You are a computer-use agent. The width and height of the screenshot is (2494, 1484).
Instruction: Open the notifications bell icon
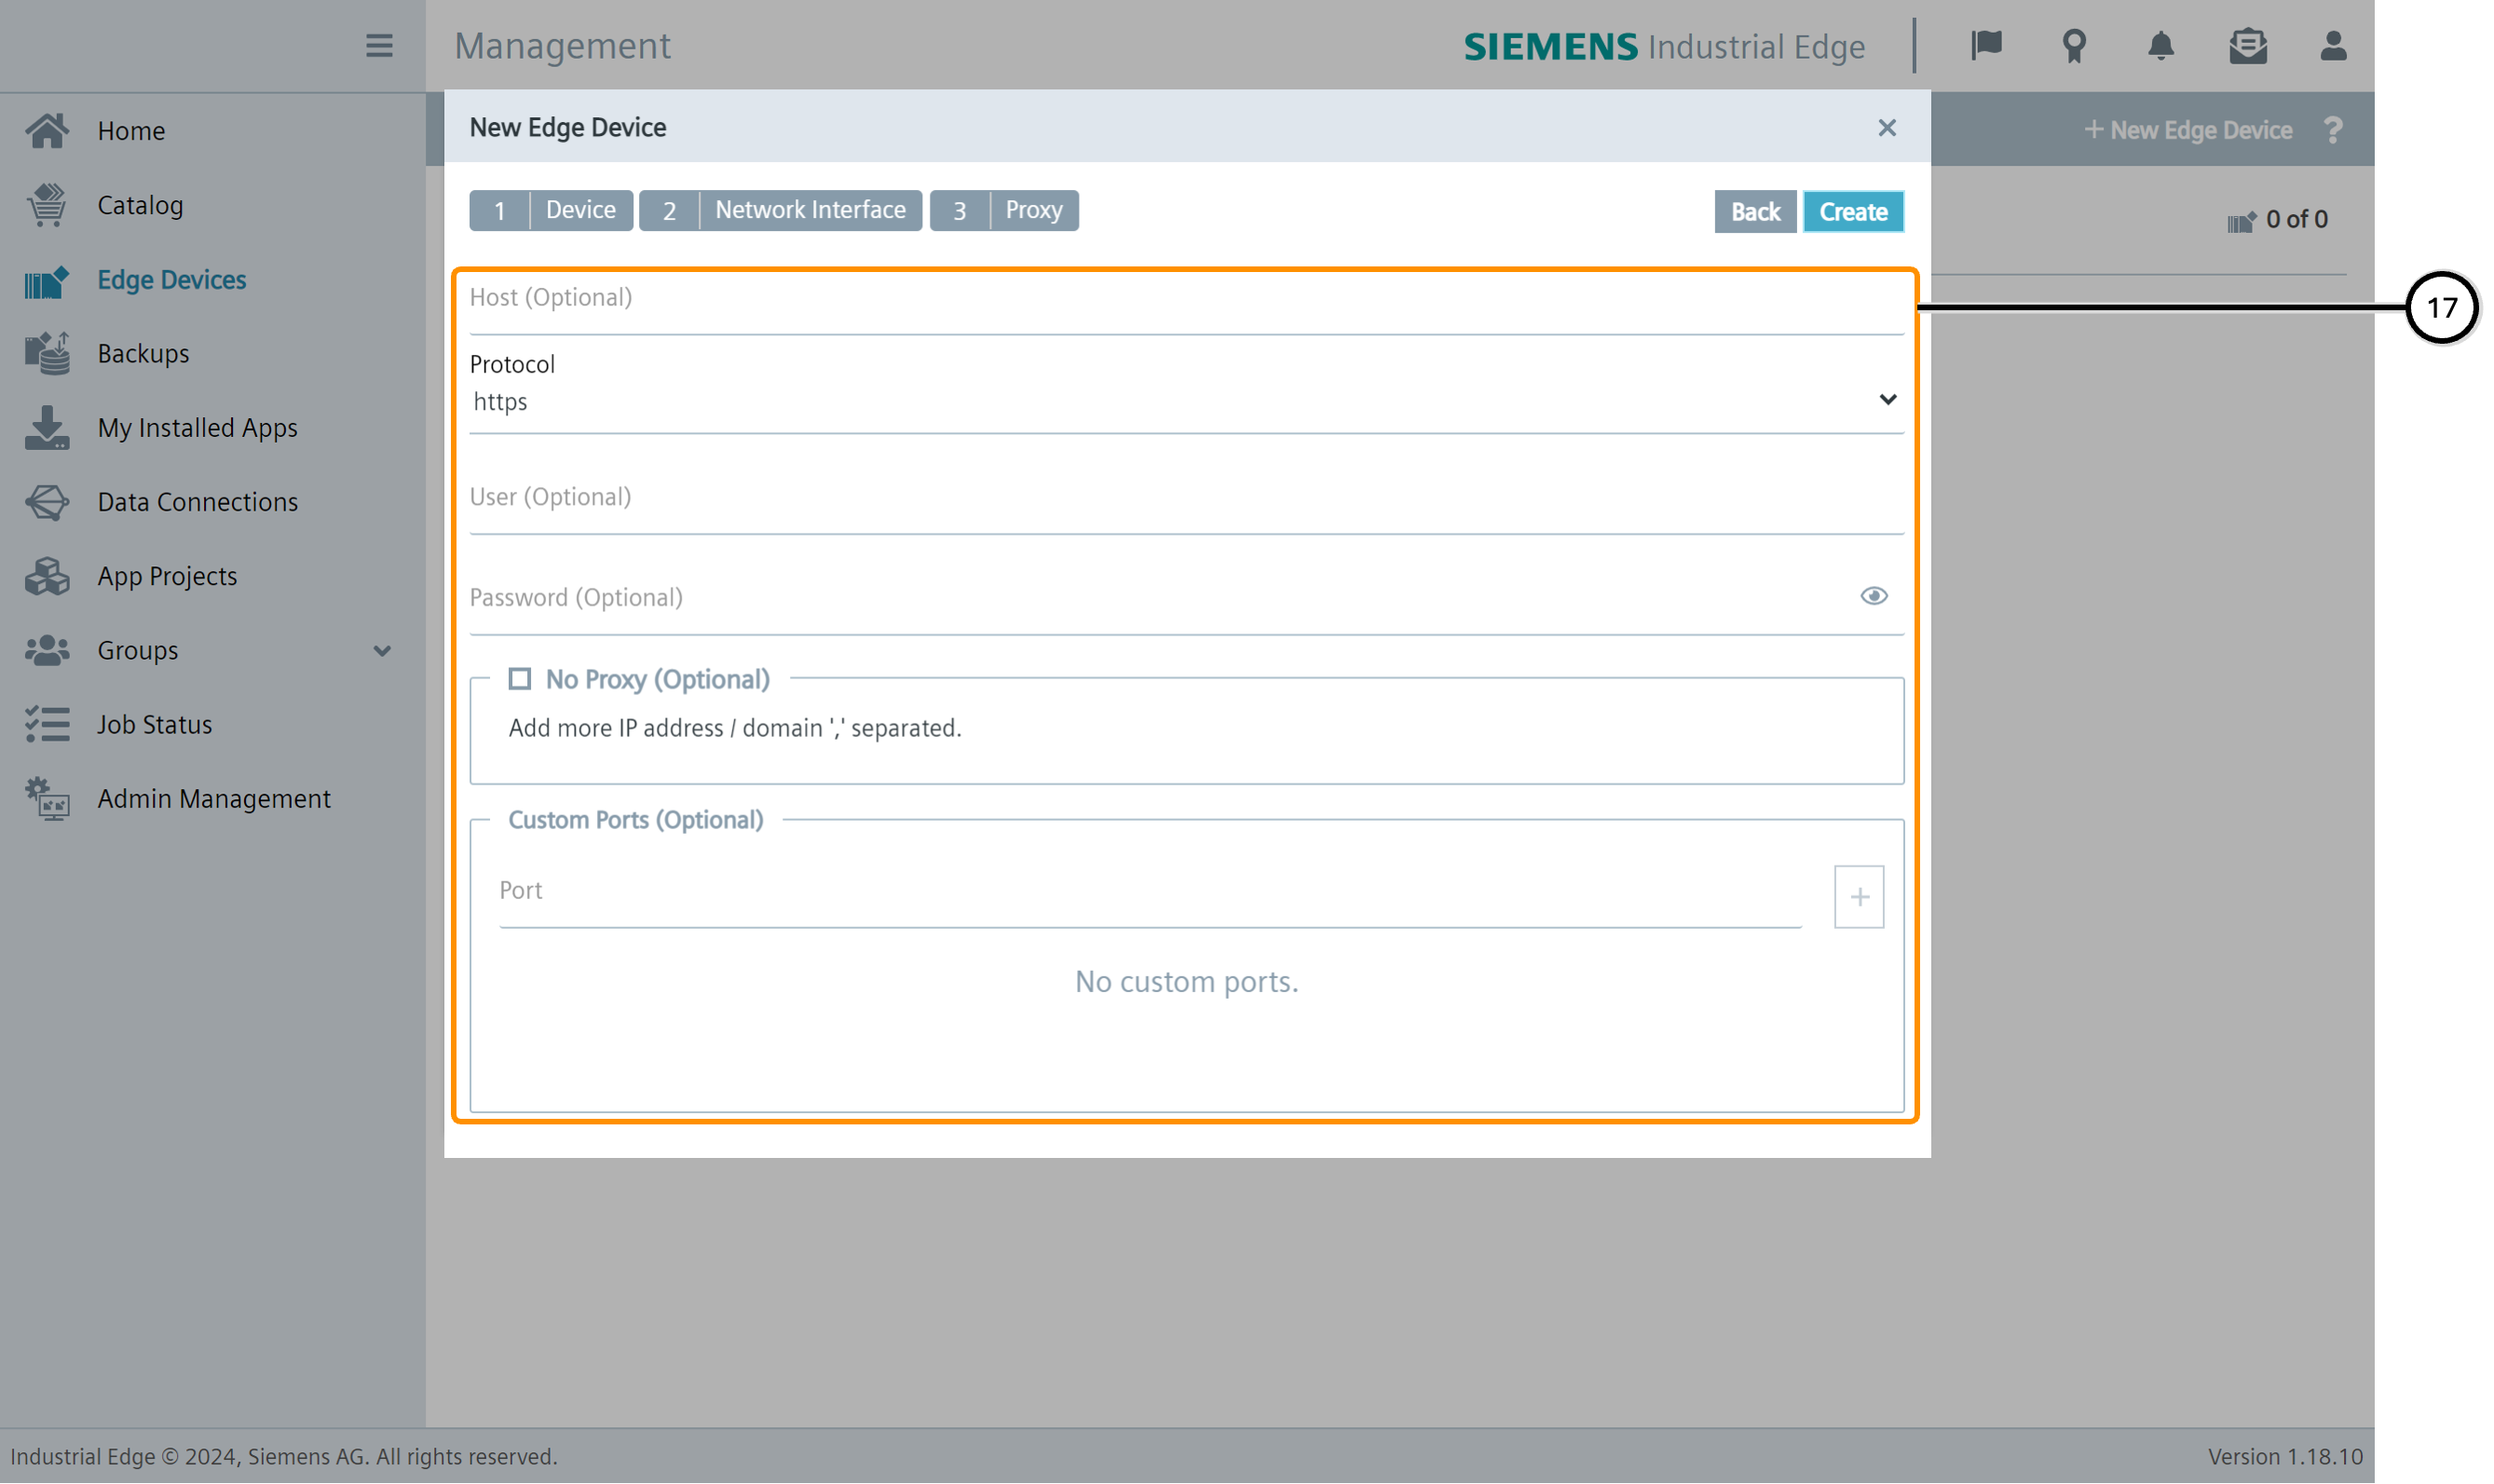point(2160,46)
